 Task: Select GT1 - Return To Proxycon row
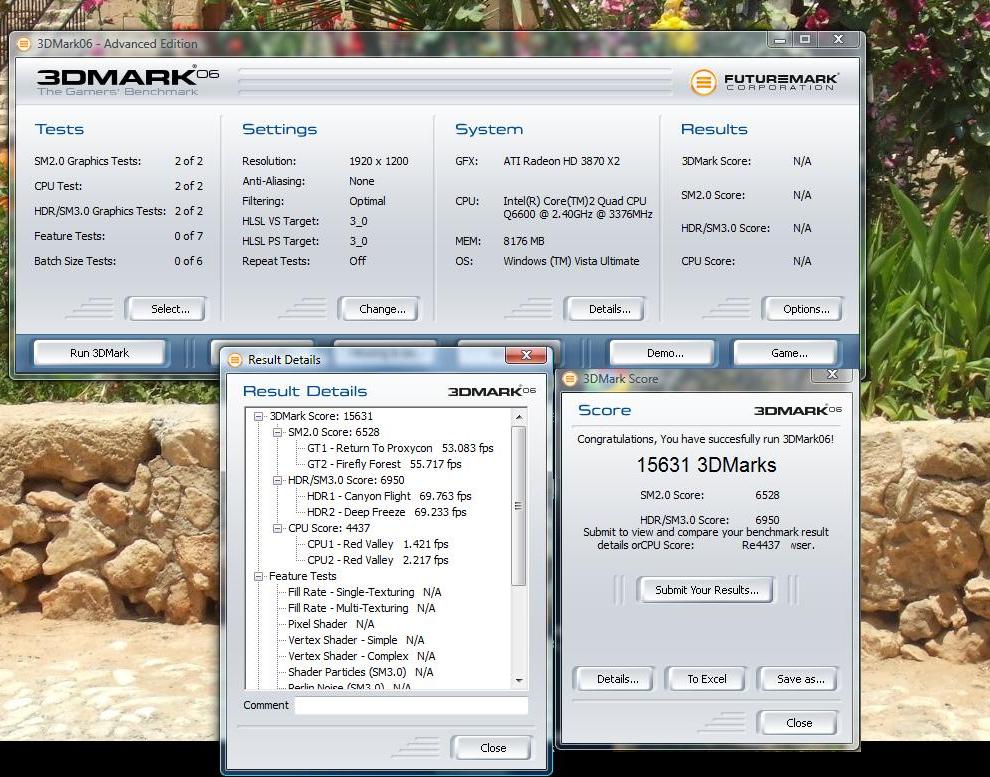pyautogui.click(x=400, y=448)
